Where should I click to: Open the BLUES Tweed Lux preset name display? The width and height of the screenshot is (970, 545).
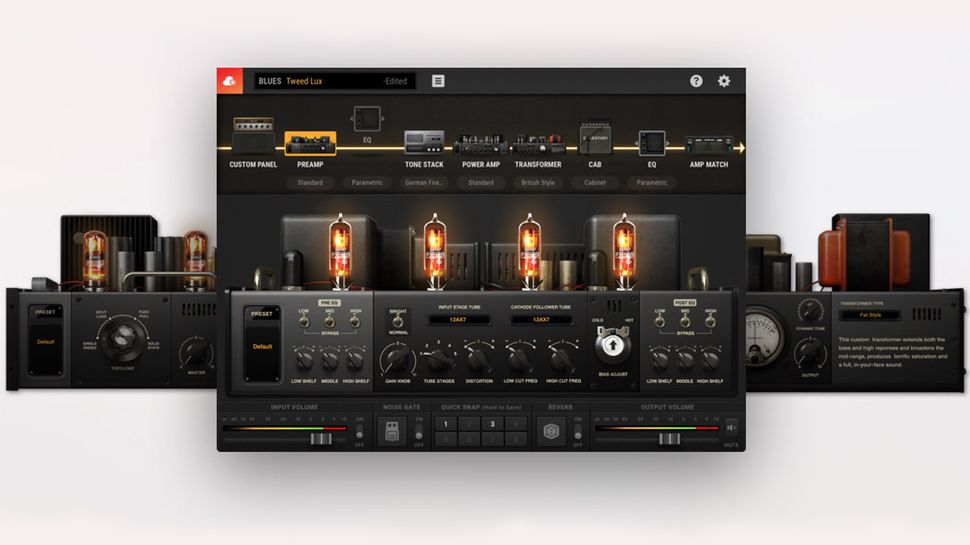point(335,81)
